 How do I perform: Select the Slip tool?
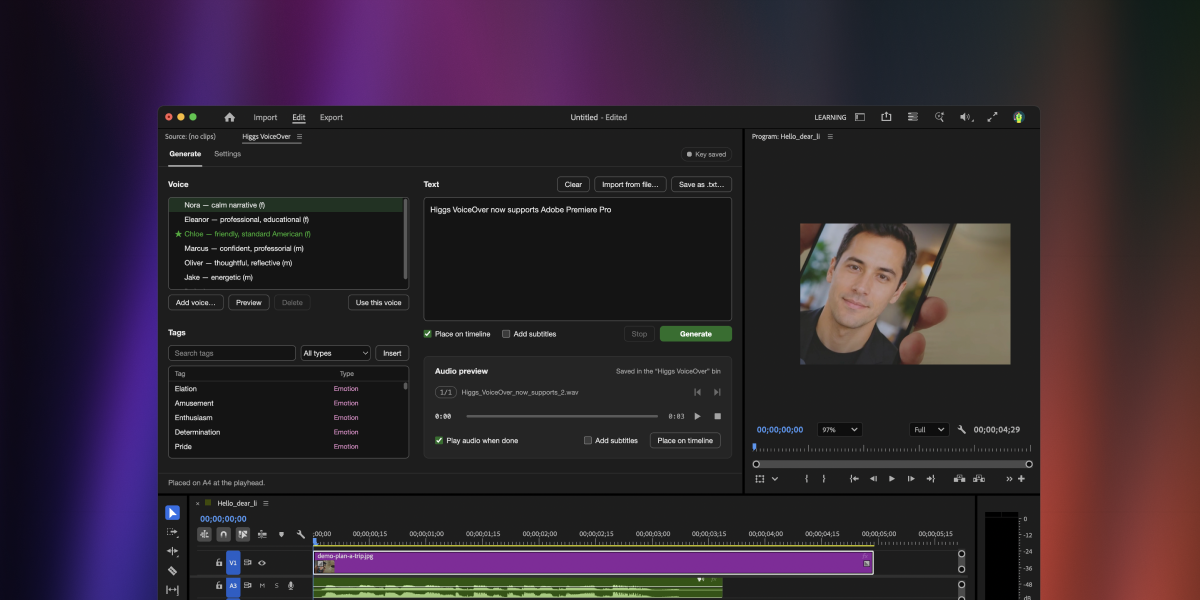coord(172,590)
